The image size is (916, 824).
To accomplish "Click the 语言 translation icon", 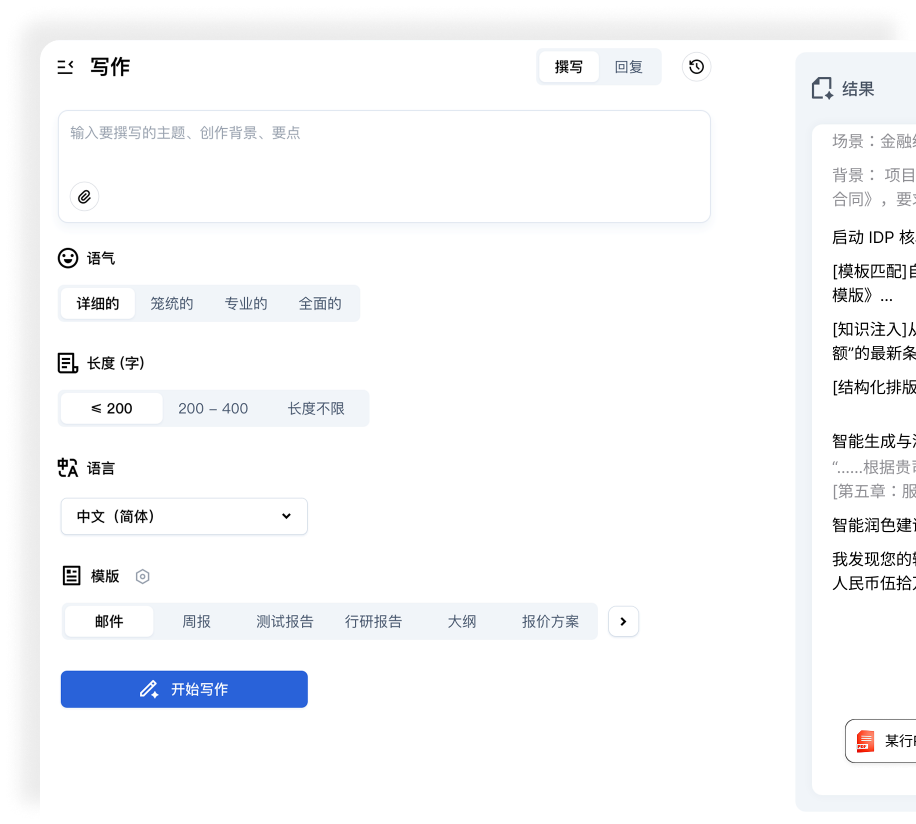I will [x=68, y=468].
